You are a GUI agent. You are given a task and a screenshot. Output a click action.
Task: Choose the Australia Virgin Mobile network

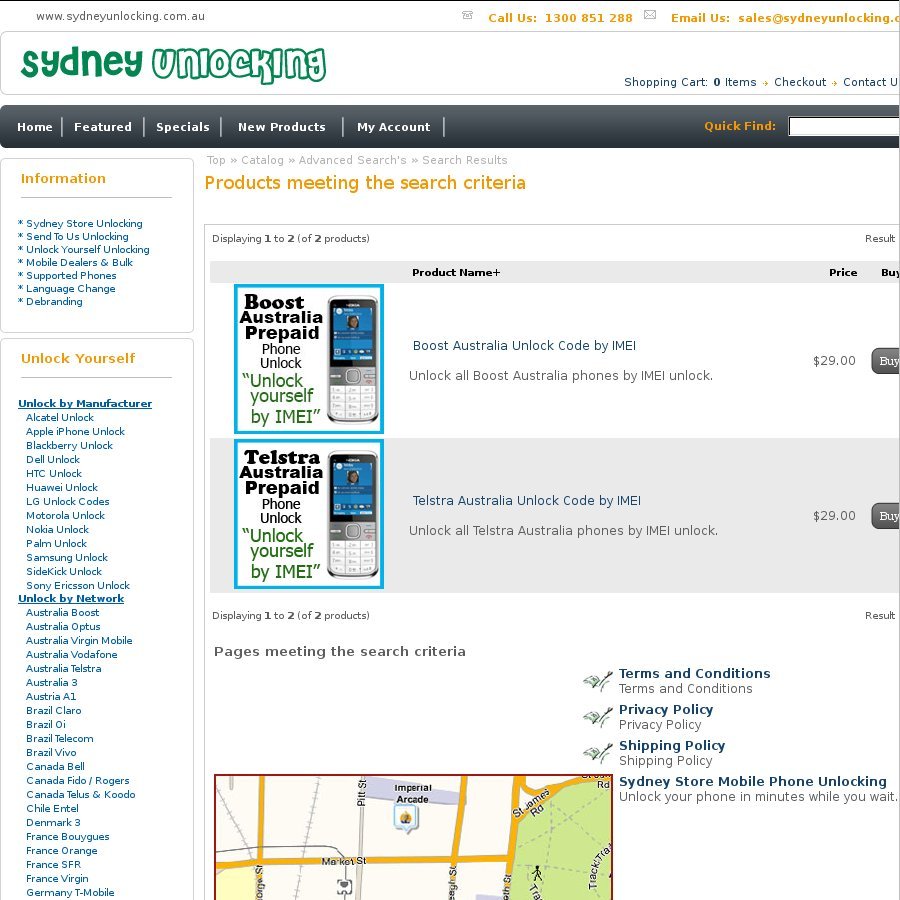(79, 641)
